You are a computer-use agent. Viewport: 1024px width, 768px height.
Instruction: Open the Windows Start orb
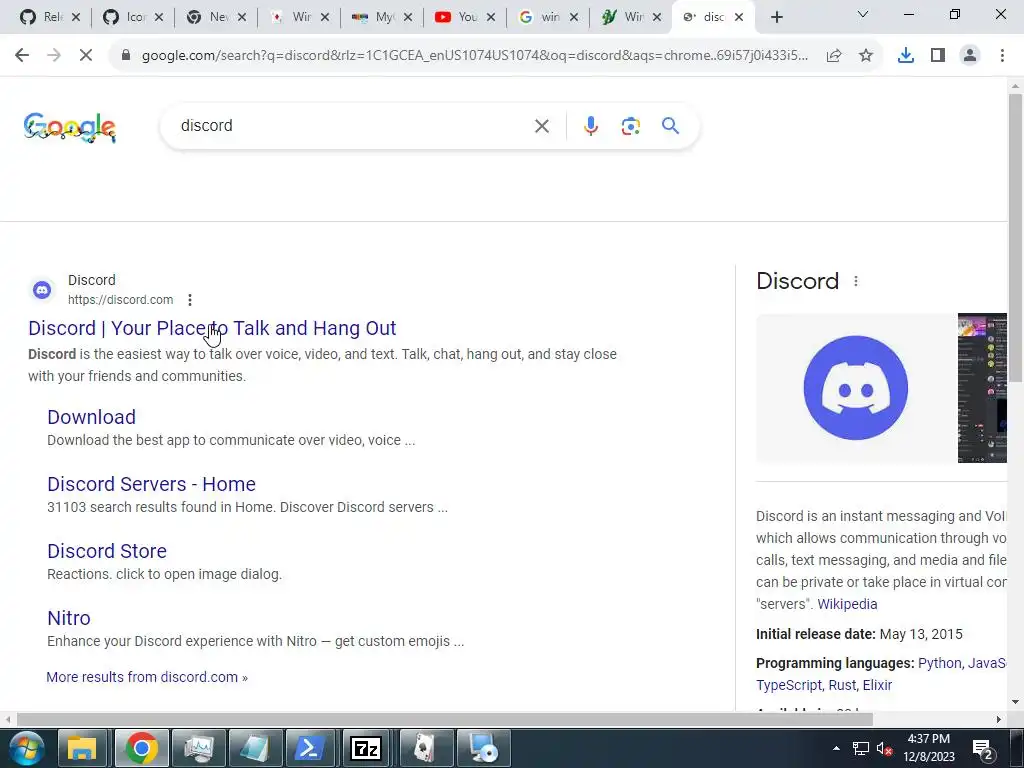coord(25,748)
